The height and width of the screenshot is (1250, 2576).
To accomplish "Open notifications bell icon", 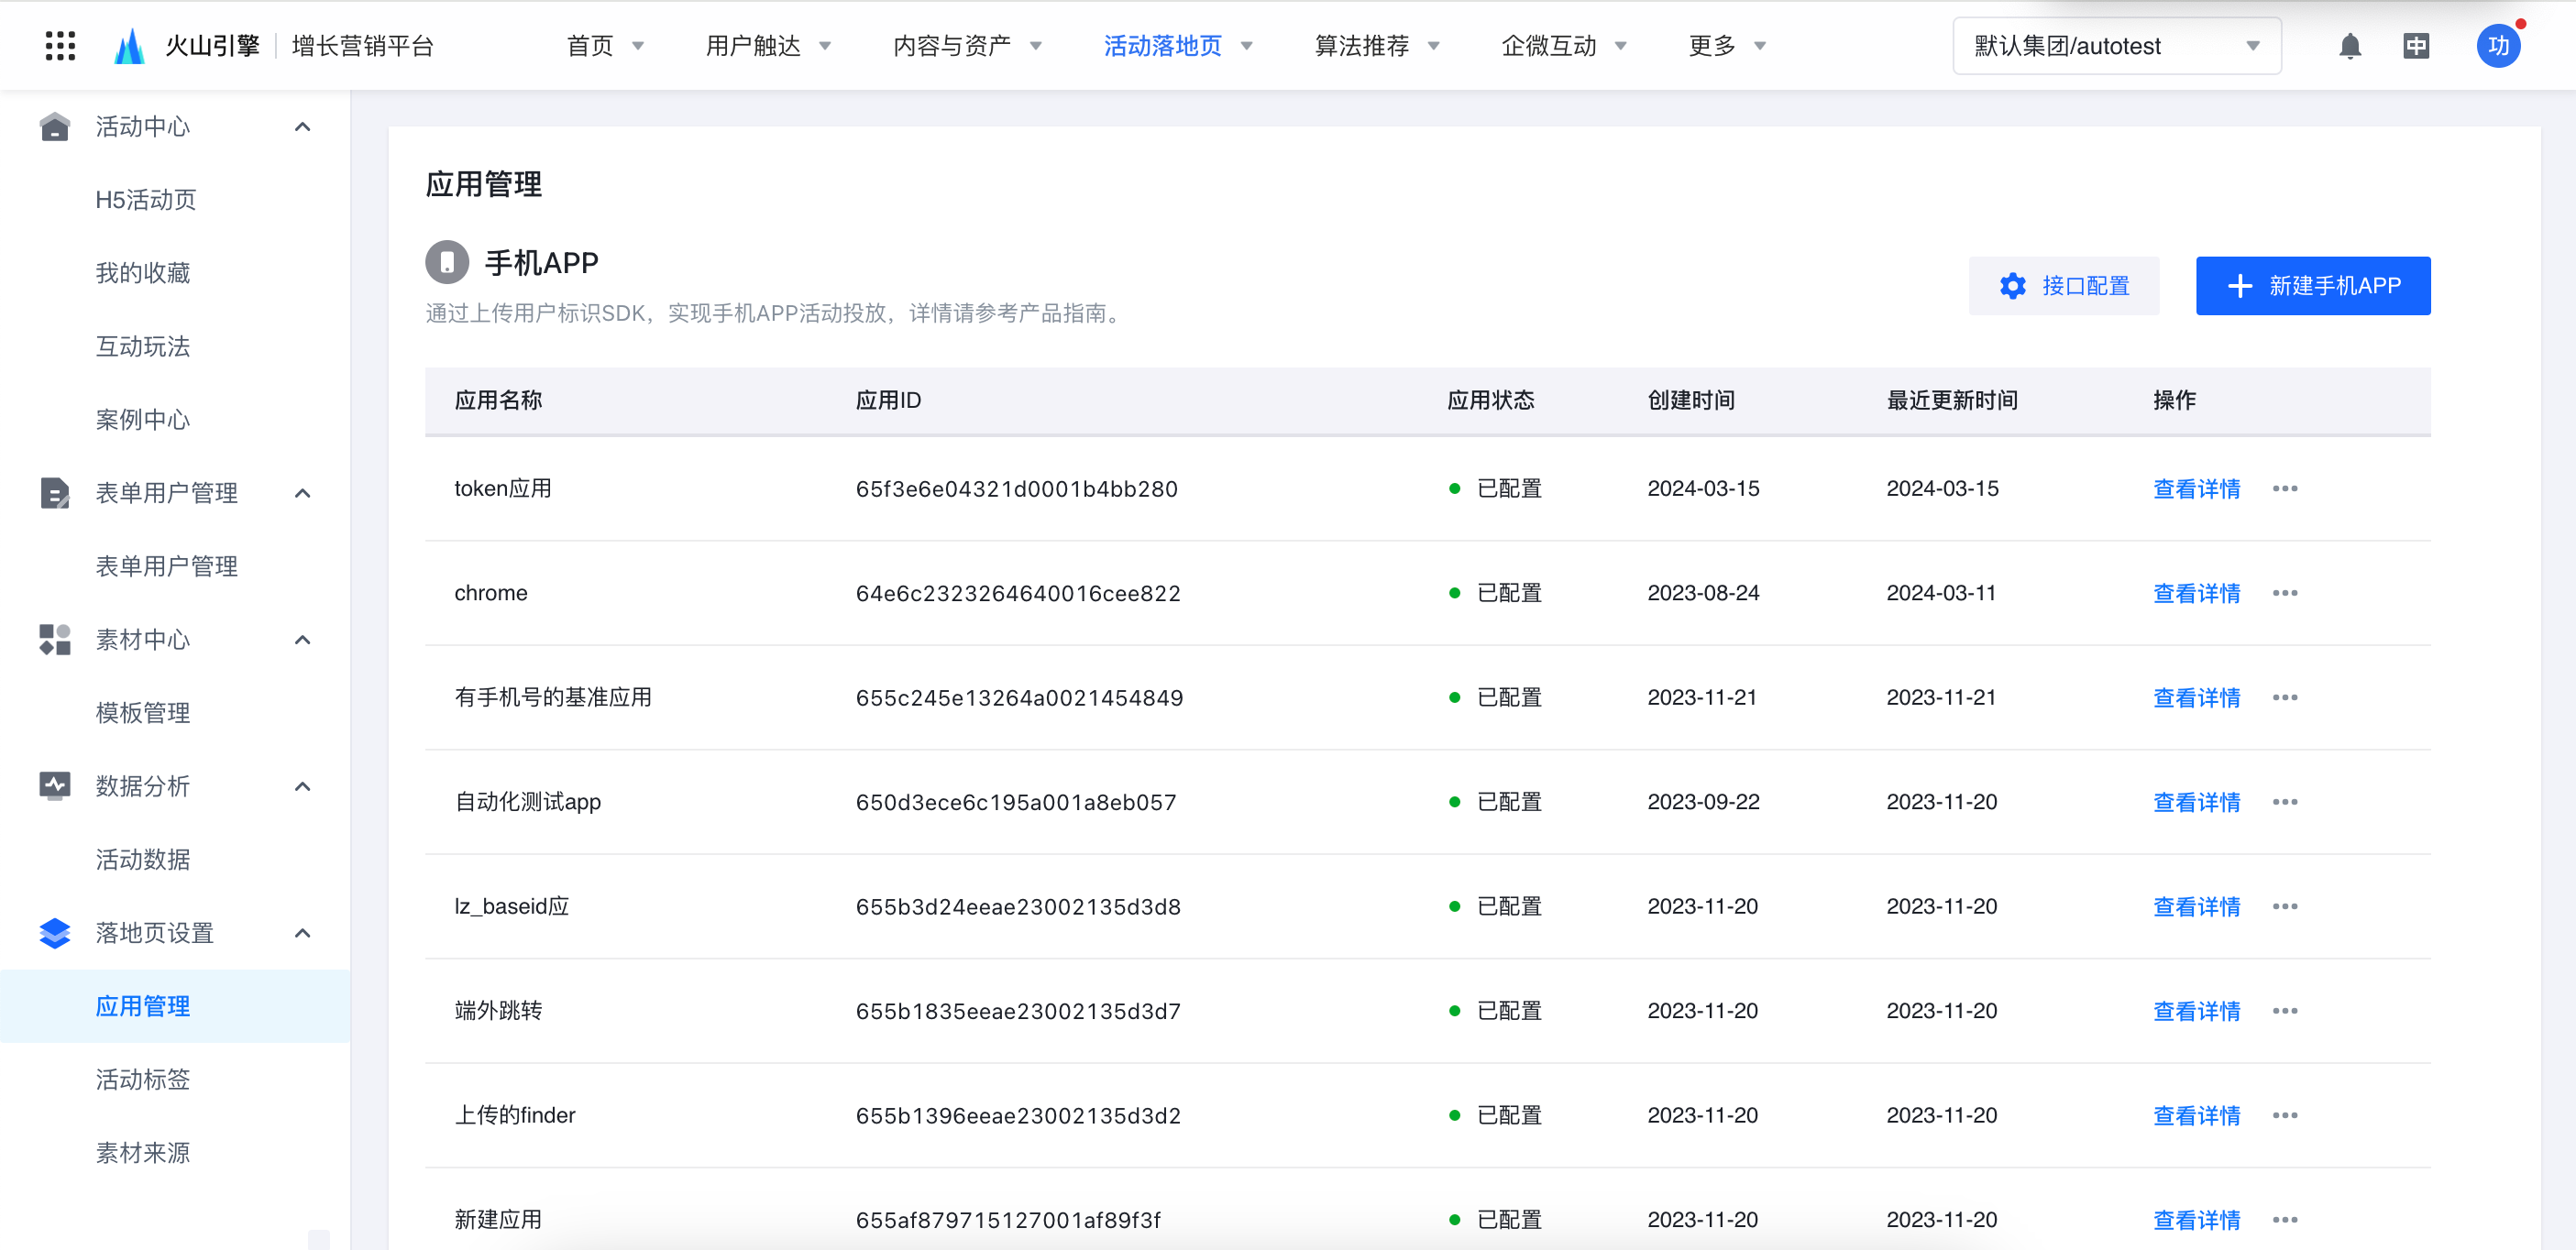I will pos(2350,46).
